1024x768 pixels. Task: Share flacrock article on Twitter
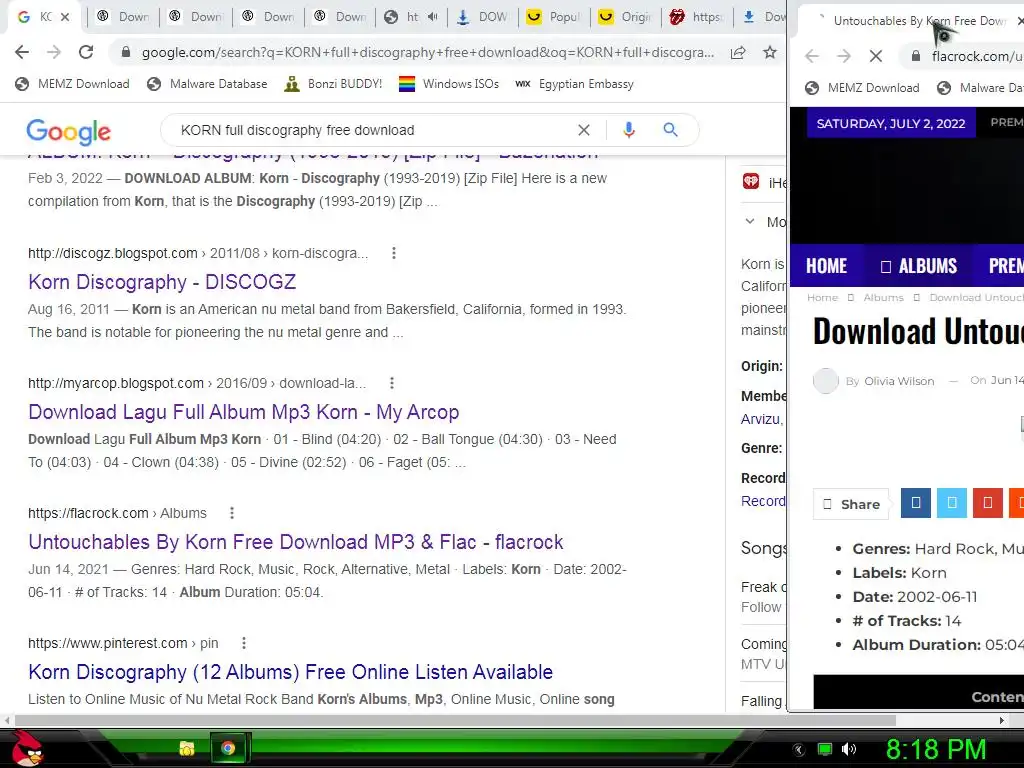pyautogui.click(x=952, y=503)
